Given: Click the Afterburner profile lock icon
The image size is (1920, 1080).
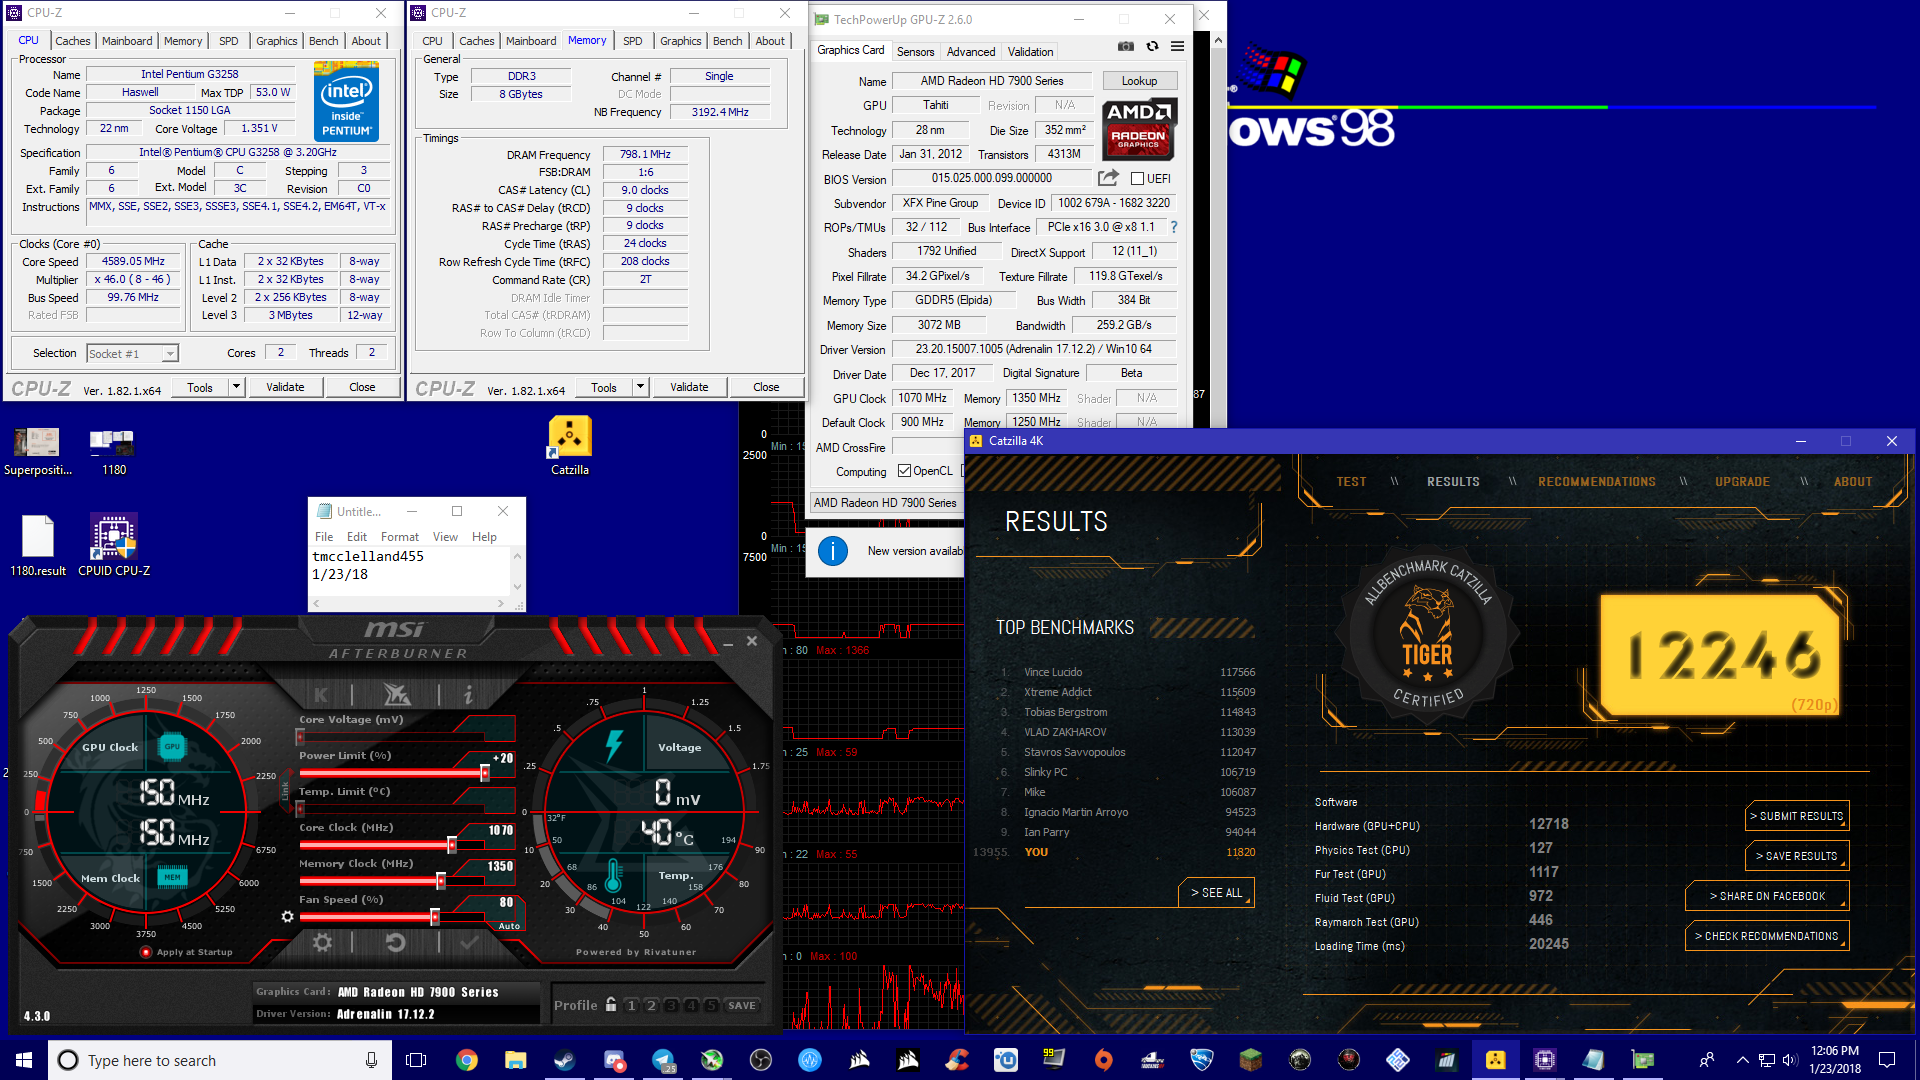Looking at the screenshot, I should click(611, 1004).
